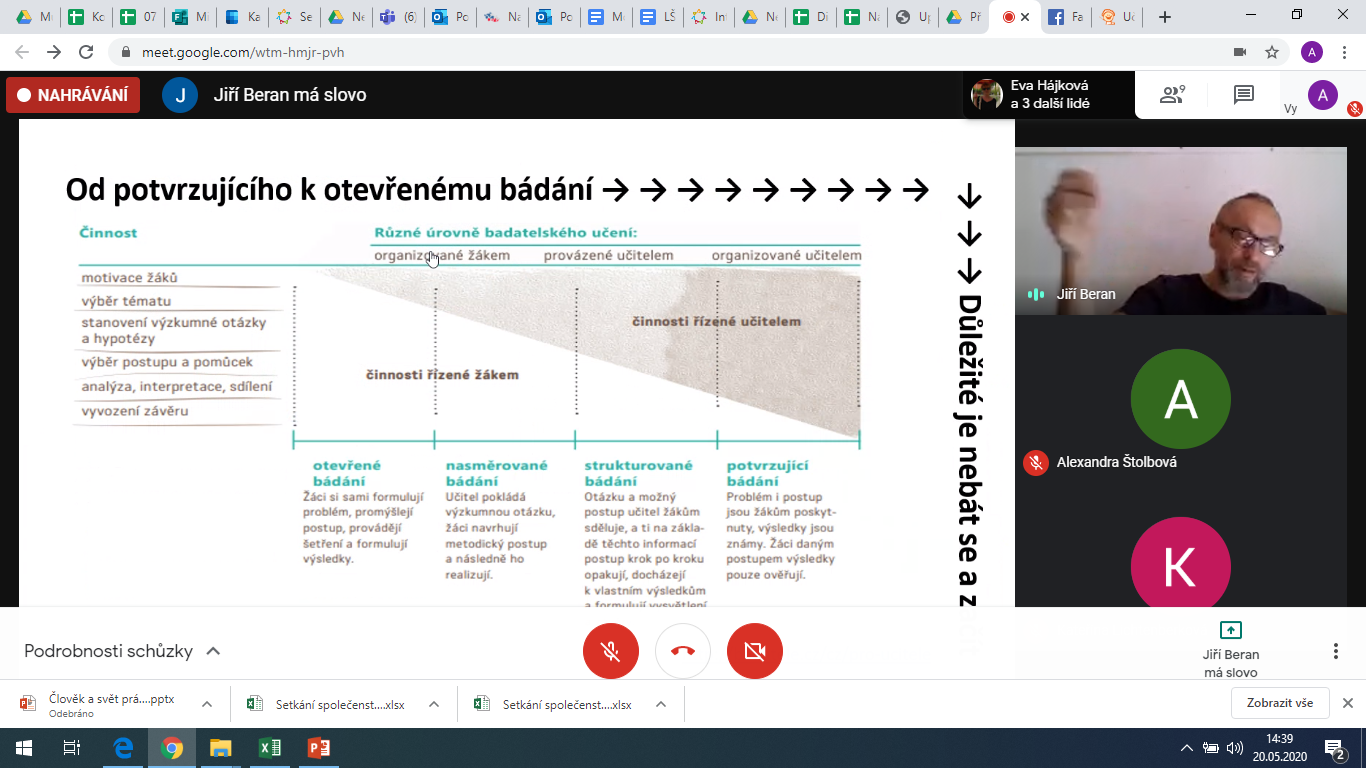This screenshot has width=1366, height=768.
Task: Click the NAHRÁVÁNÍ recording indicator
Action: click(73, 95)
